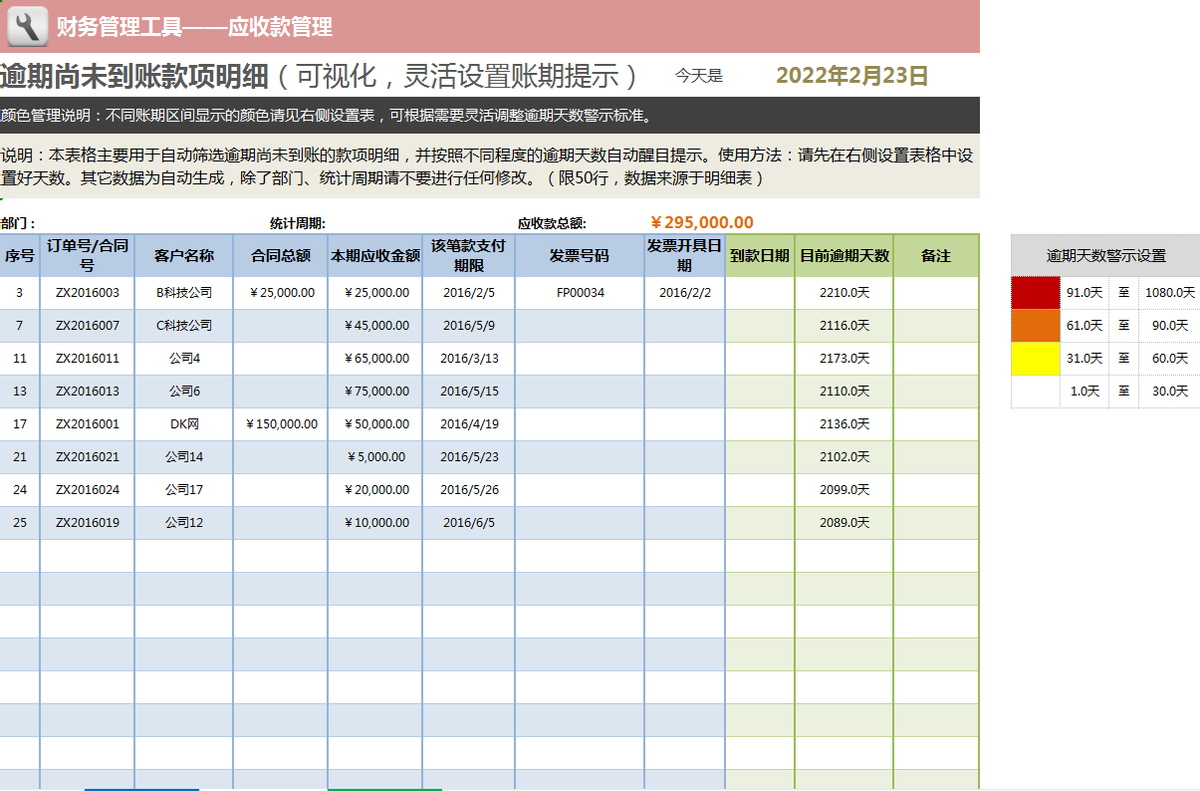The image size is (1200, 791).
Task: Select the red warning color swatch
Action: 1036,292
